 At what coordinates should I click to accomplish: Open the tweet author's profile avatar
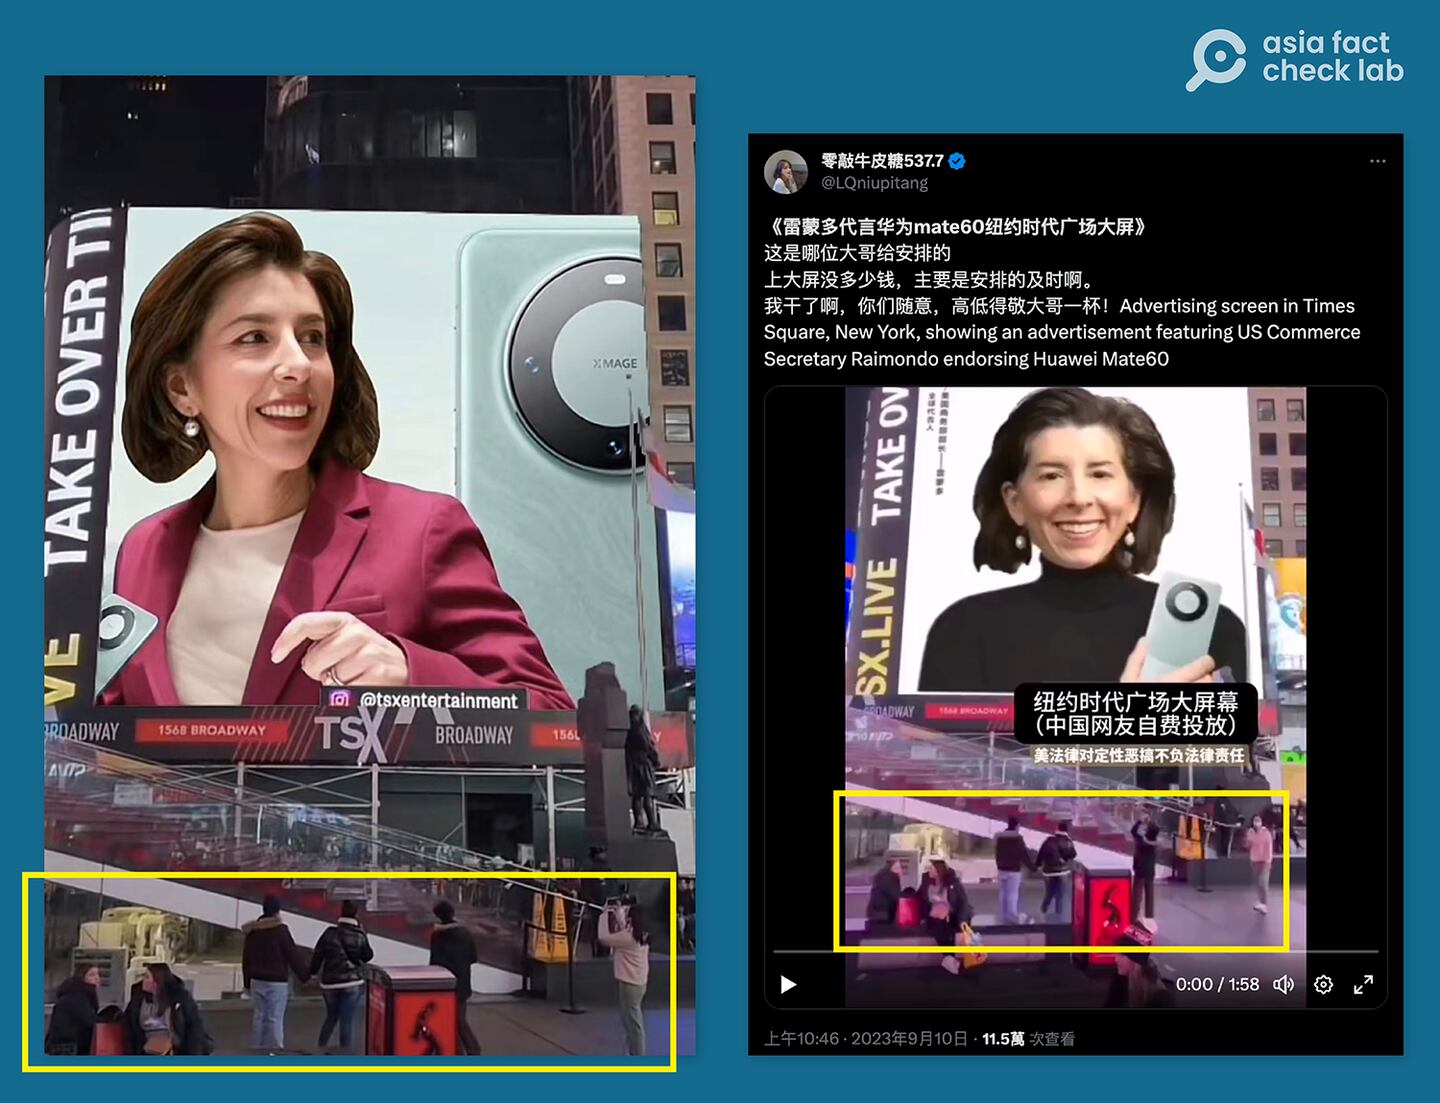point(786,168)
